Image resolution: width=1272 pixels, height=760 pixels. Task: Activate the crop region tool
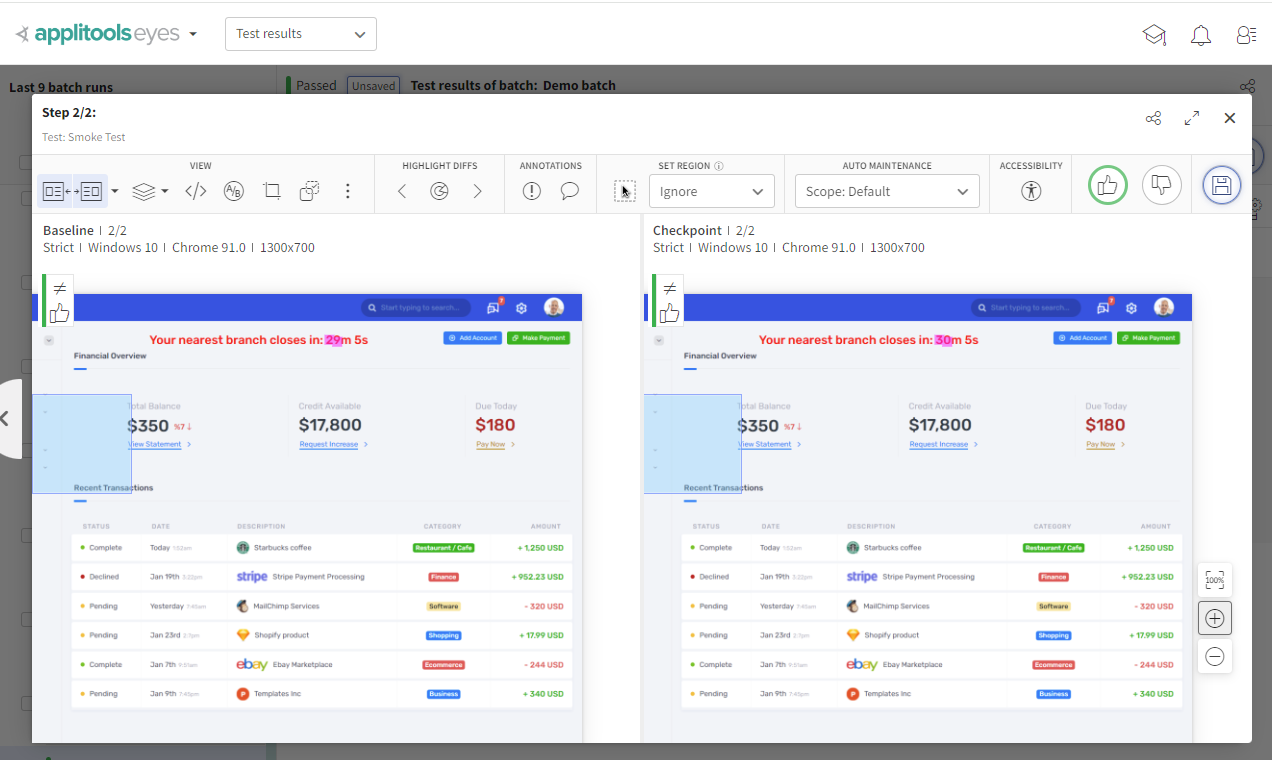coord(271,190)
